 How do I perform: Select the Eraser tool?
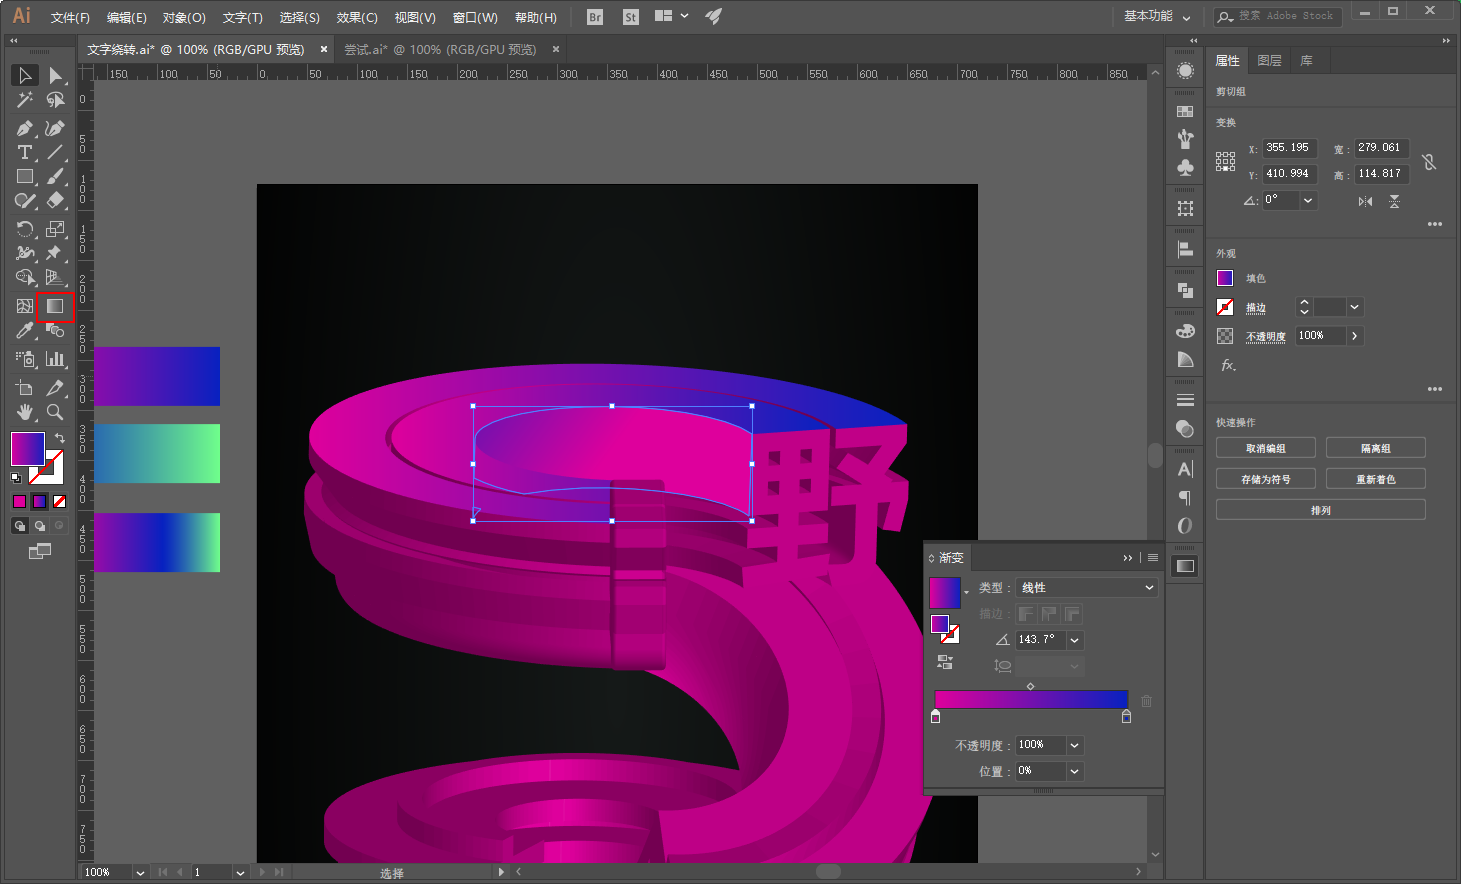[55, 201]
